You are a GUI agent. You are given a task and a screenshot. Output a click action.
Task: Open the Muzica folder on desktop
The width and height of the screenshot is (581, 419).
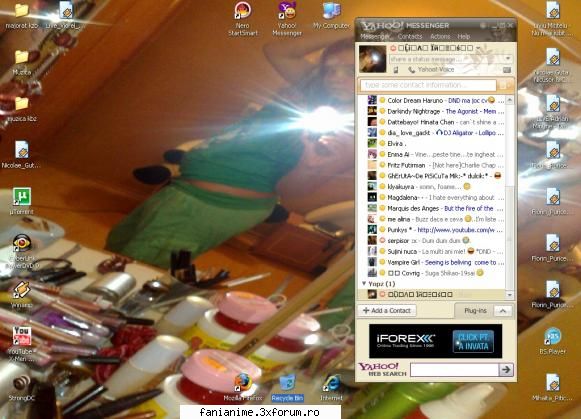pyautogui.click(x=22, y=62)
